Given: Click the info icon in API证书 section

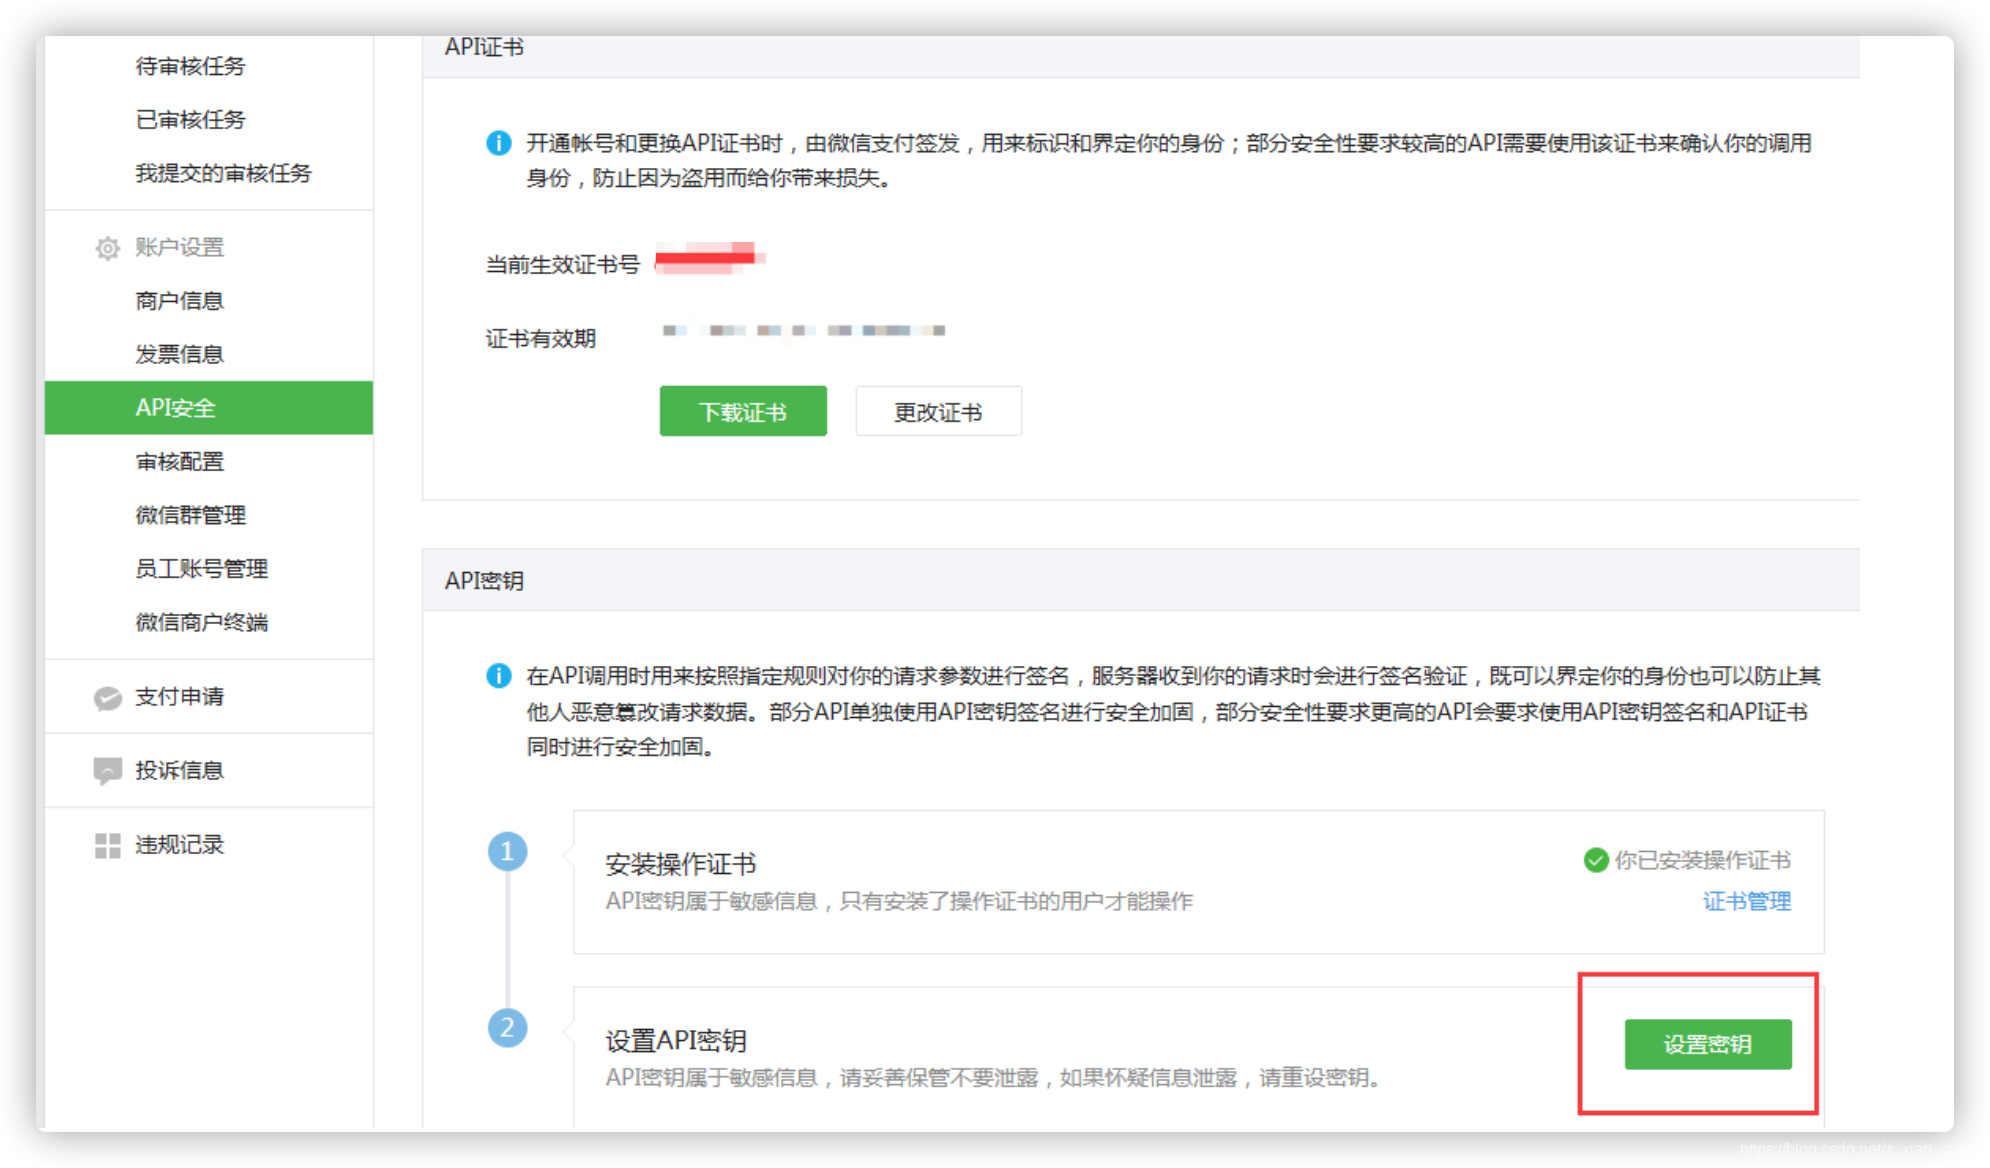Looking at the screenshot, I should click(x=498, y=143).
